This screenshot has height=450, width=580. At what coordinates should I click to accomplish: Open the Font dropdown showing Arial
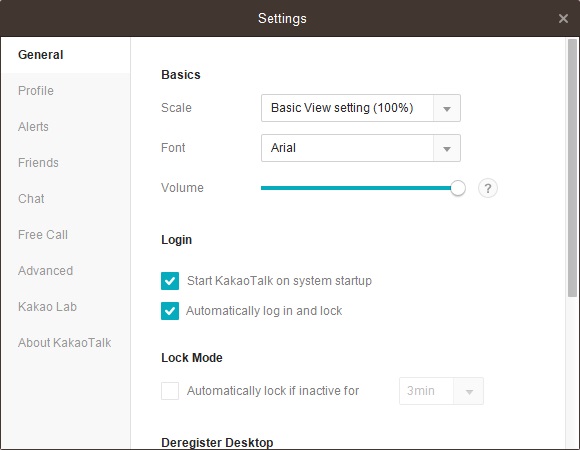361,148
